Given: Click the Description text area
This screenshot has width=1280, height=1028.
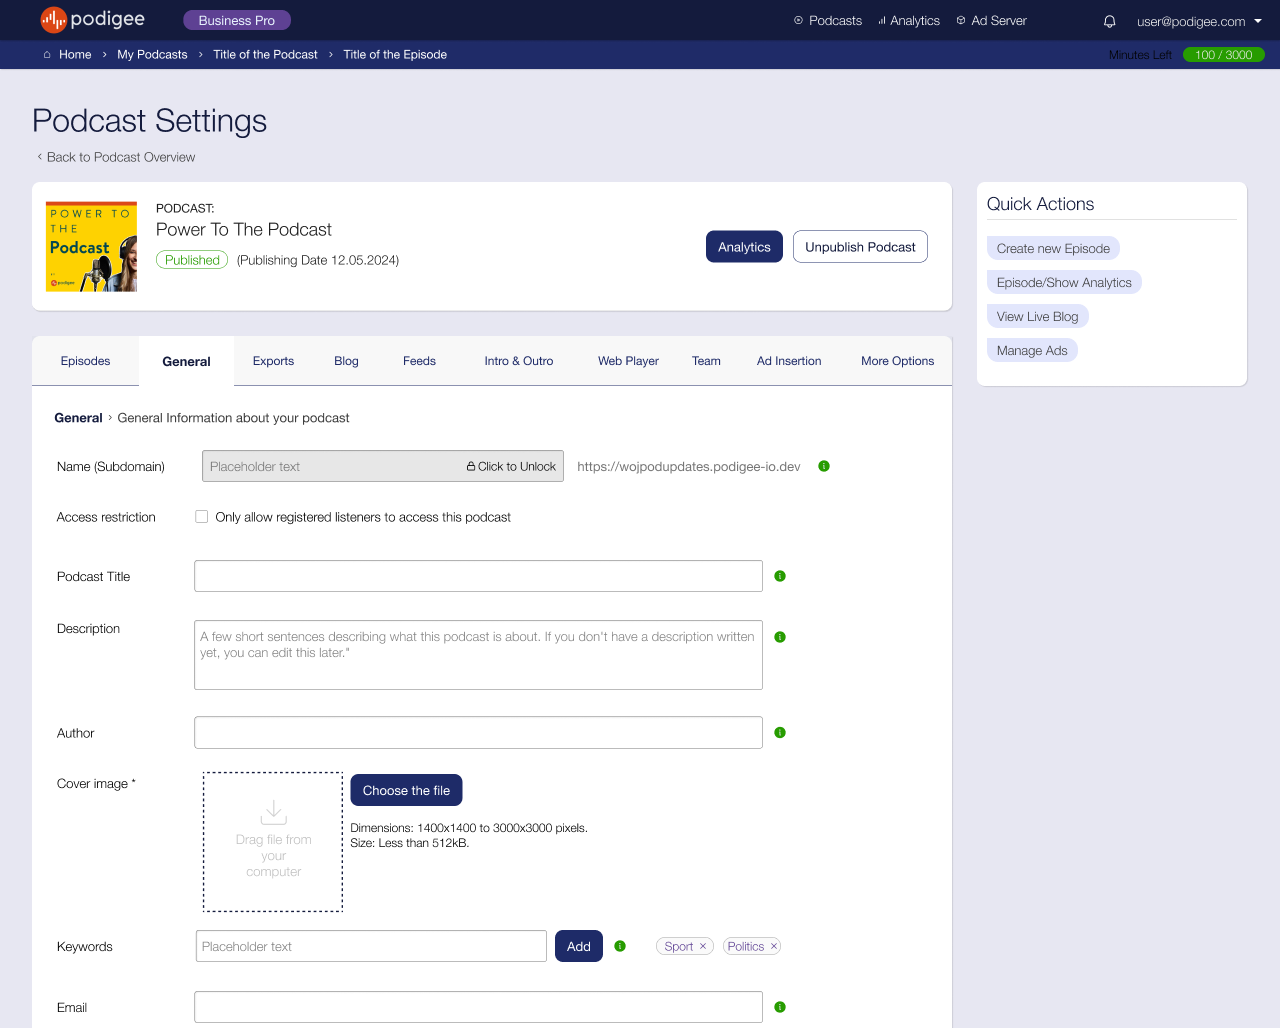Looking at the screenshot, I should pyautogui.click(x=478, y=655).
